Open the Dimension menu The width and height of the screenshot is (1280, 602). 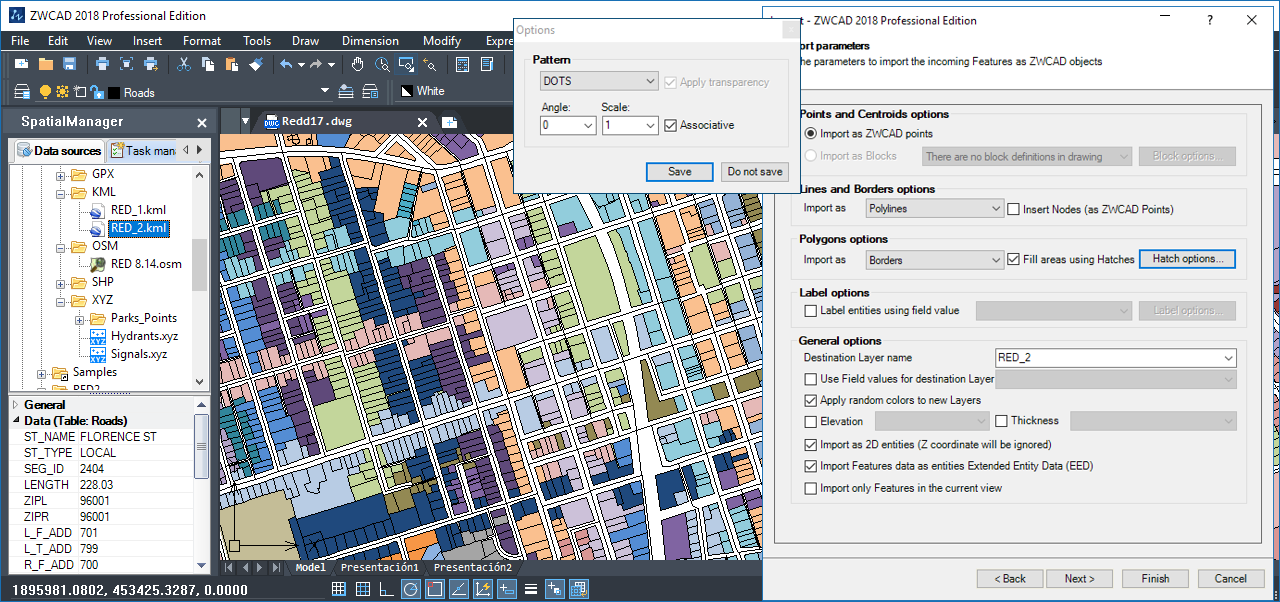pos(370,41)
